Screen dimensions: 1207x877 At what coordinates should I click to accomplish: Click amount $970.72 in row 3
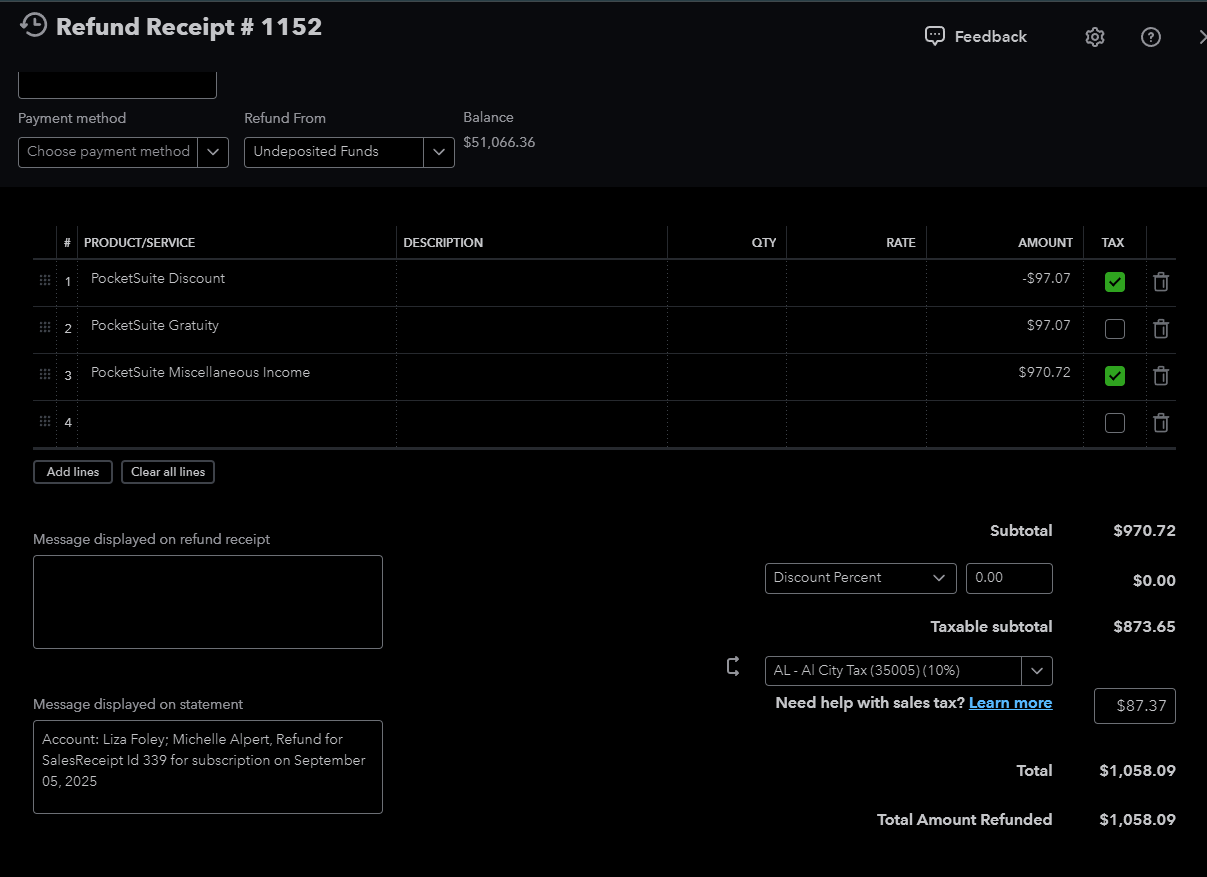click(1005, 376)
